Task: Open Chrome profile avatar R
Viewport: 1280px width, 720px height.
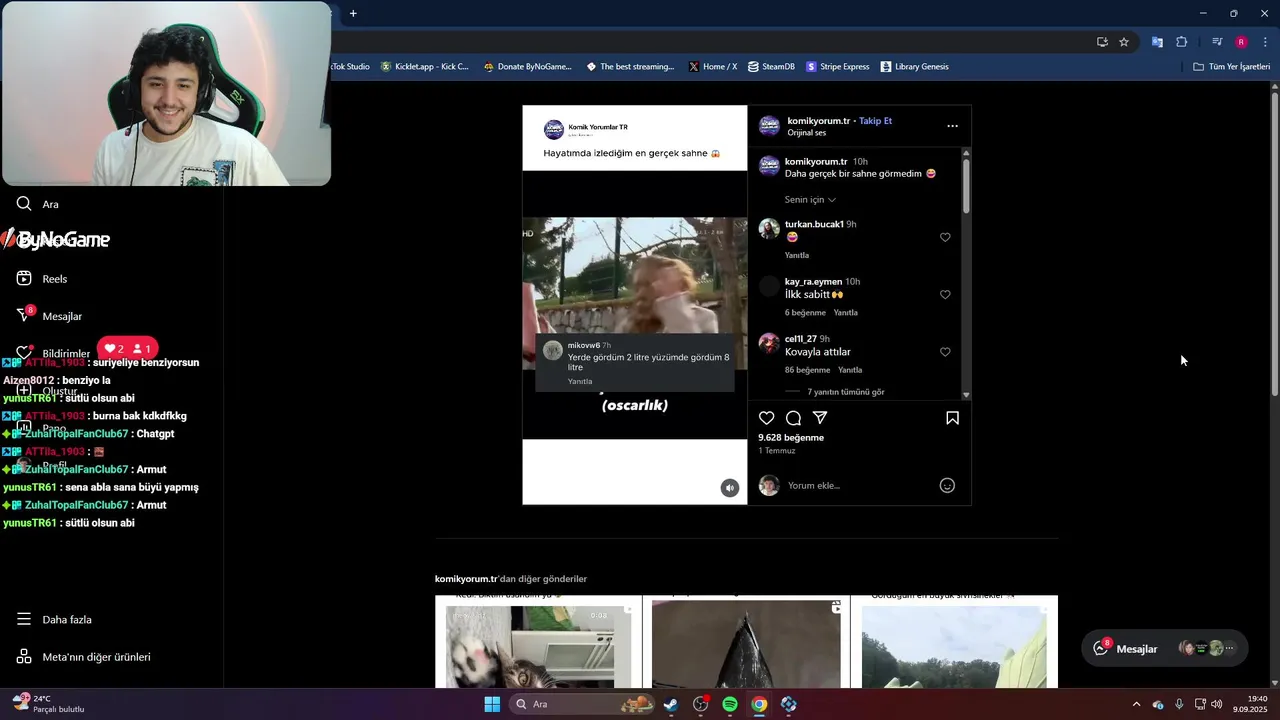Action: tap(1241, 42)
